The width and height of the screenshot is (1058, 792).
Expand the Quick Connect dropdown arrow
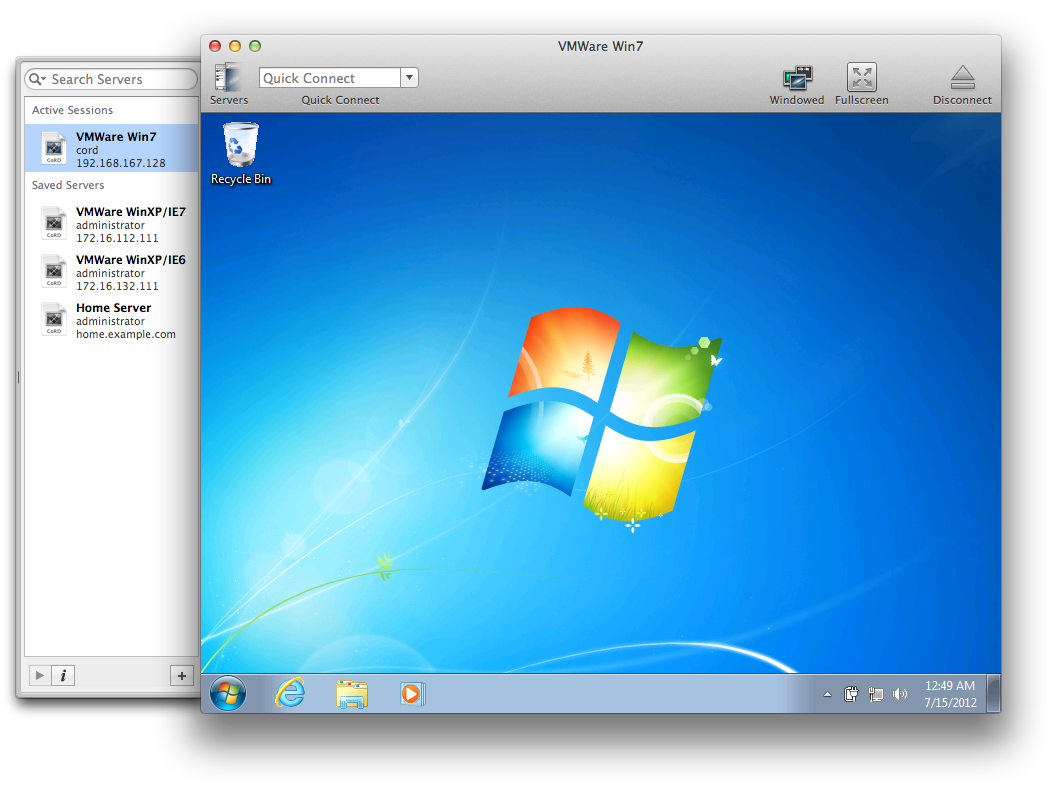410,78
